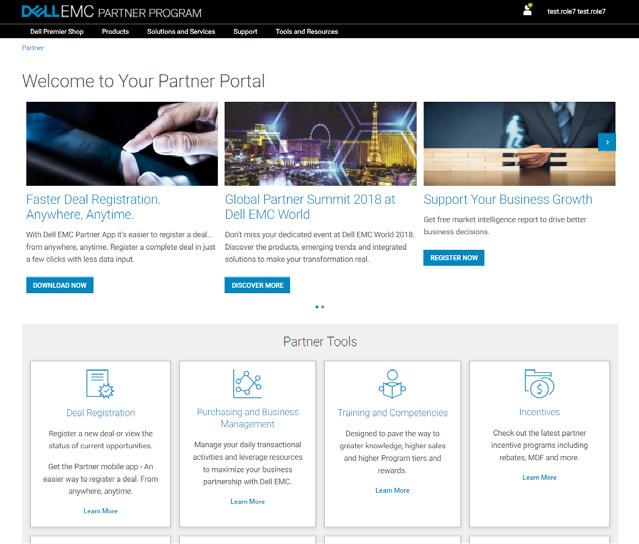Open Learn More under Deal Registration
The image size is (639, 544).
point(100,511)
